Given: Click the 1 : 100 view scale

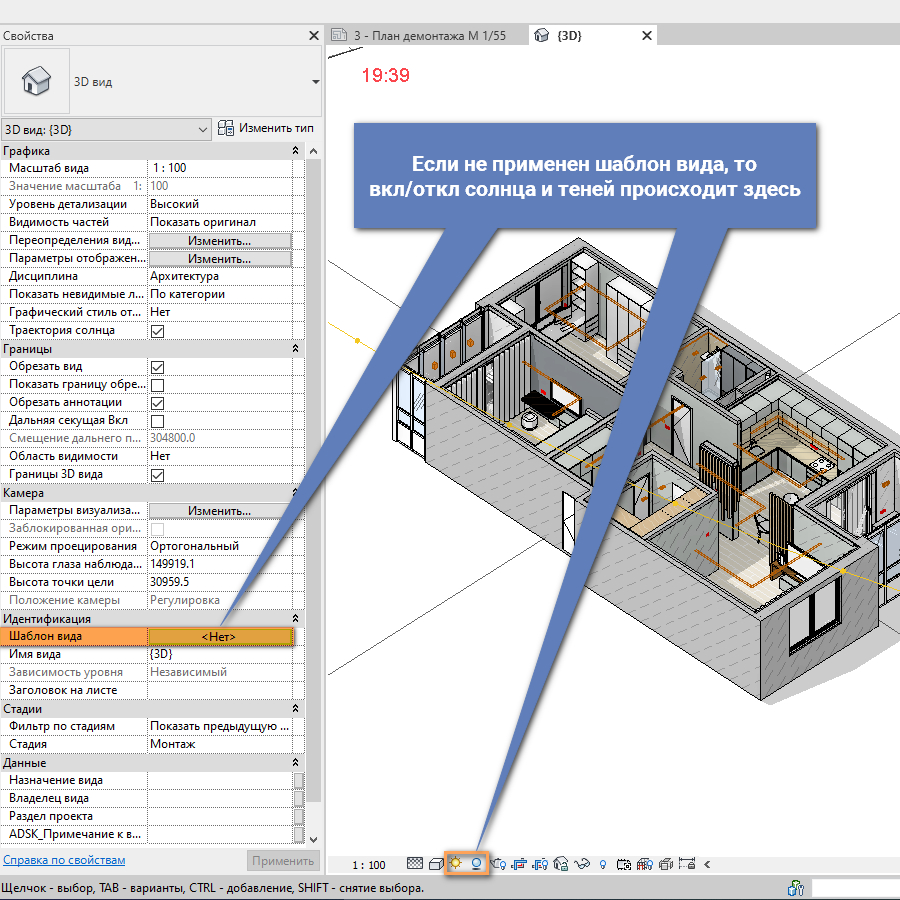Looking at the screenshot, I should [370, 865].
